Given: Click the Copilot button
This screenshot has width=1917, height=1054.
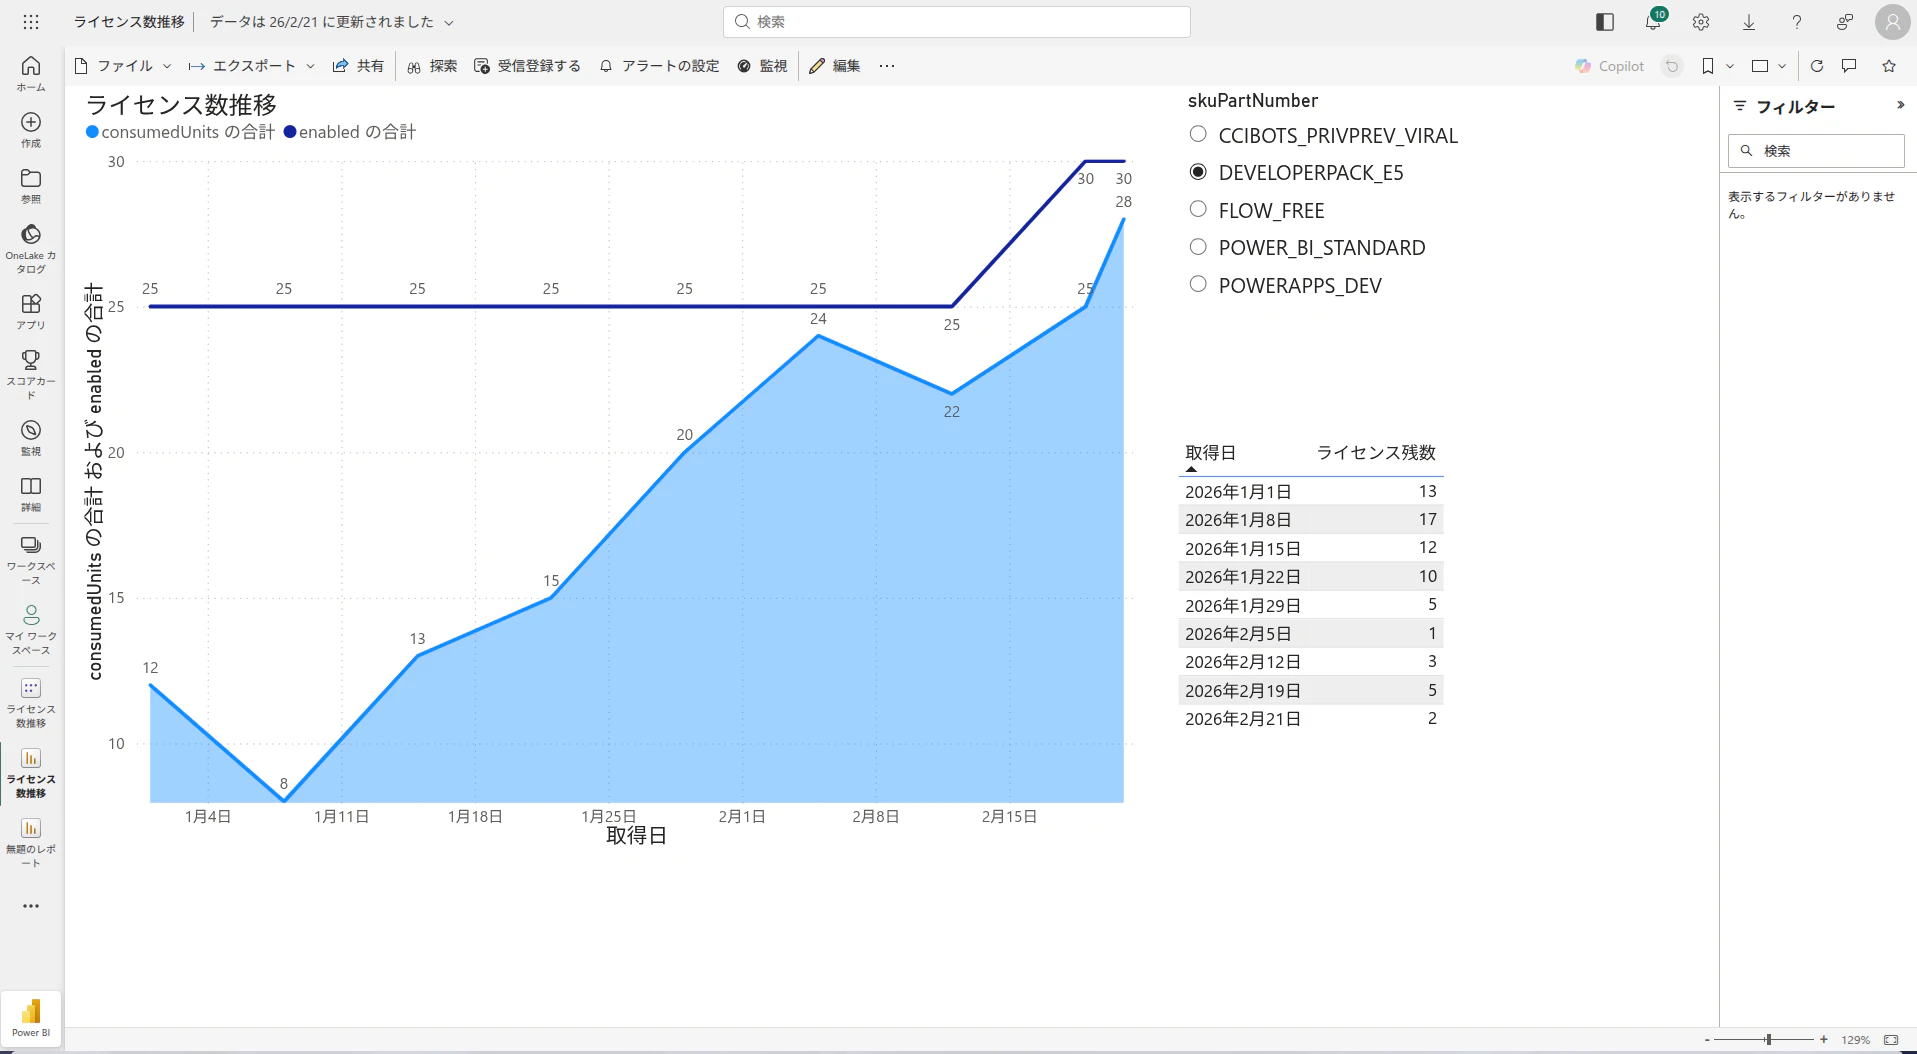Looking at the screenshot, I should tap(1610, 66).
